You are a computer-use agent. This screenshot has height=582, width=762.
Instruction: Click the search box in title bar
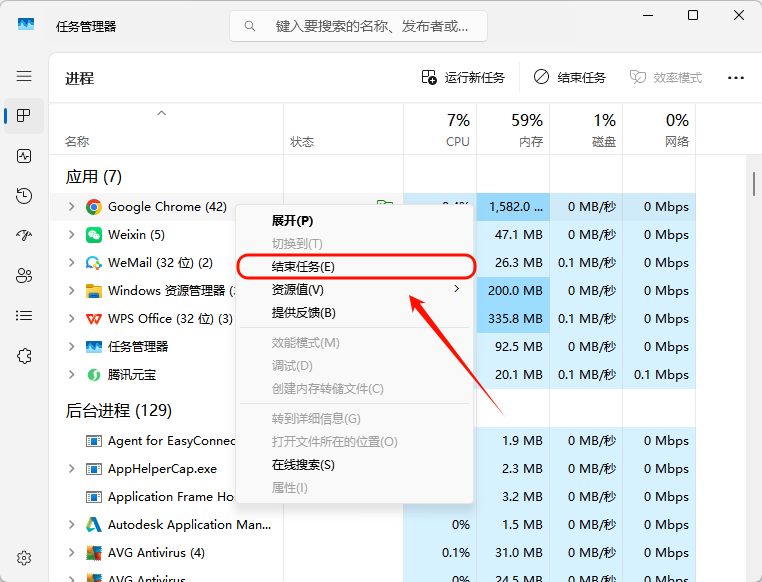point(358,26)
